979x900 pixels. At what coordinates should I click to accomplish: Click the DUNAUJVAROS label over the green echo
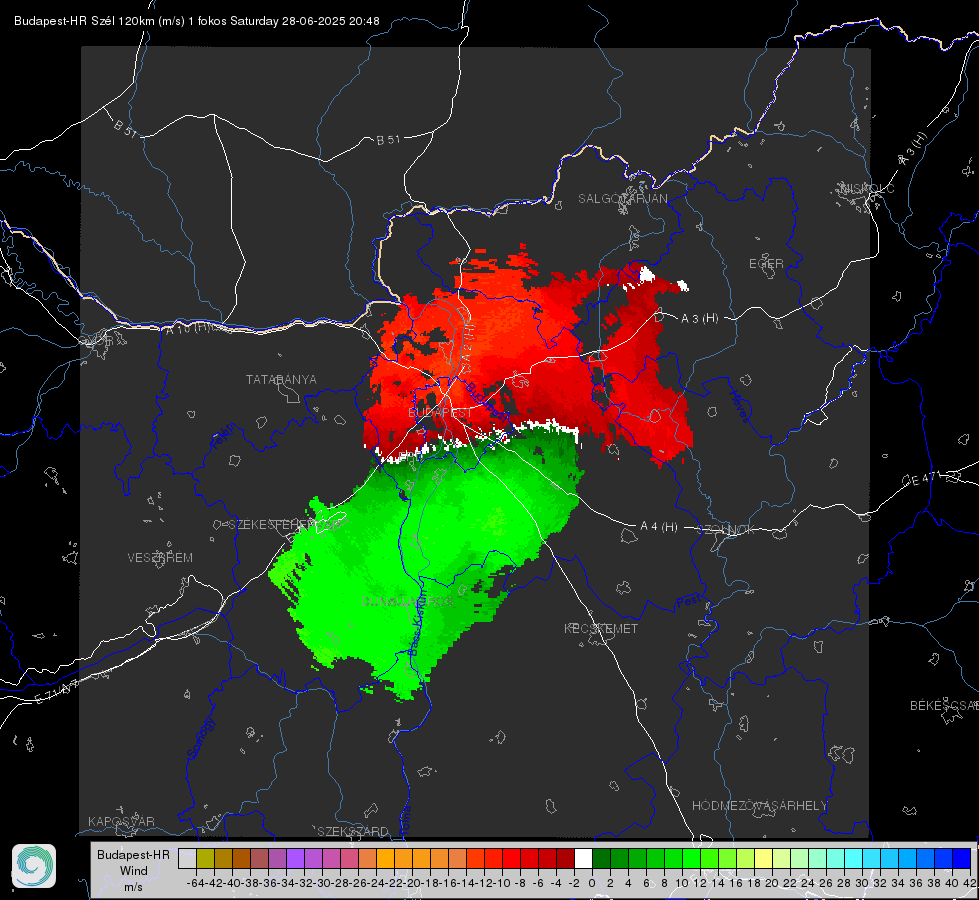407,601
